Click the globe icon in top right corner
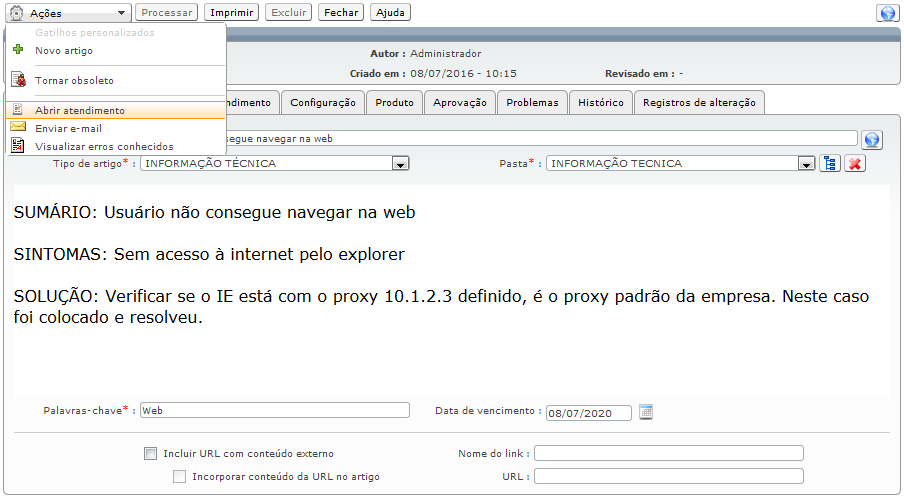The width and height of the screenshot is (904, 498). pyautogui.click(x=886, y=13)
